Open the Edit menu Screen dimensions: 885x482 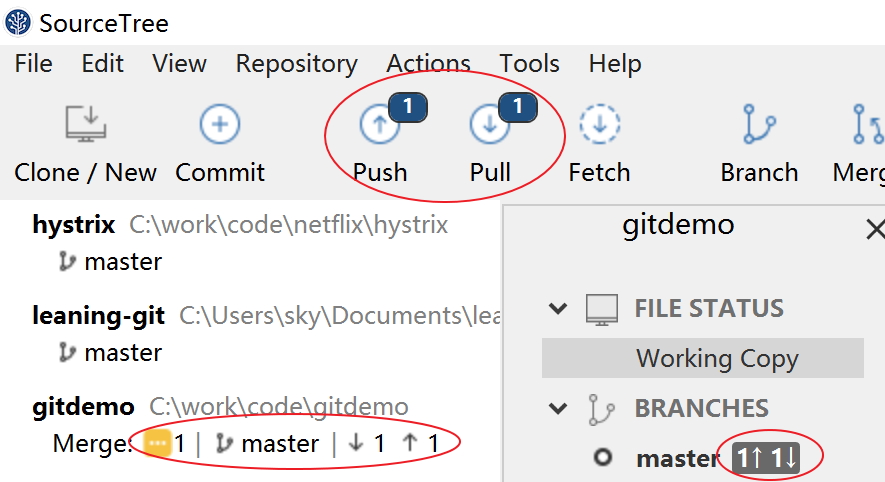(103, 64)
